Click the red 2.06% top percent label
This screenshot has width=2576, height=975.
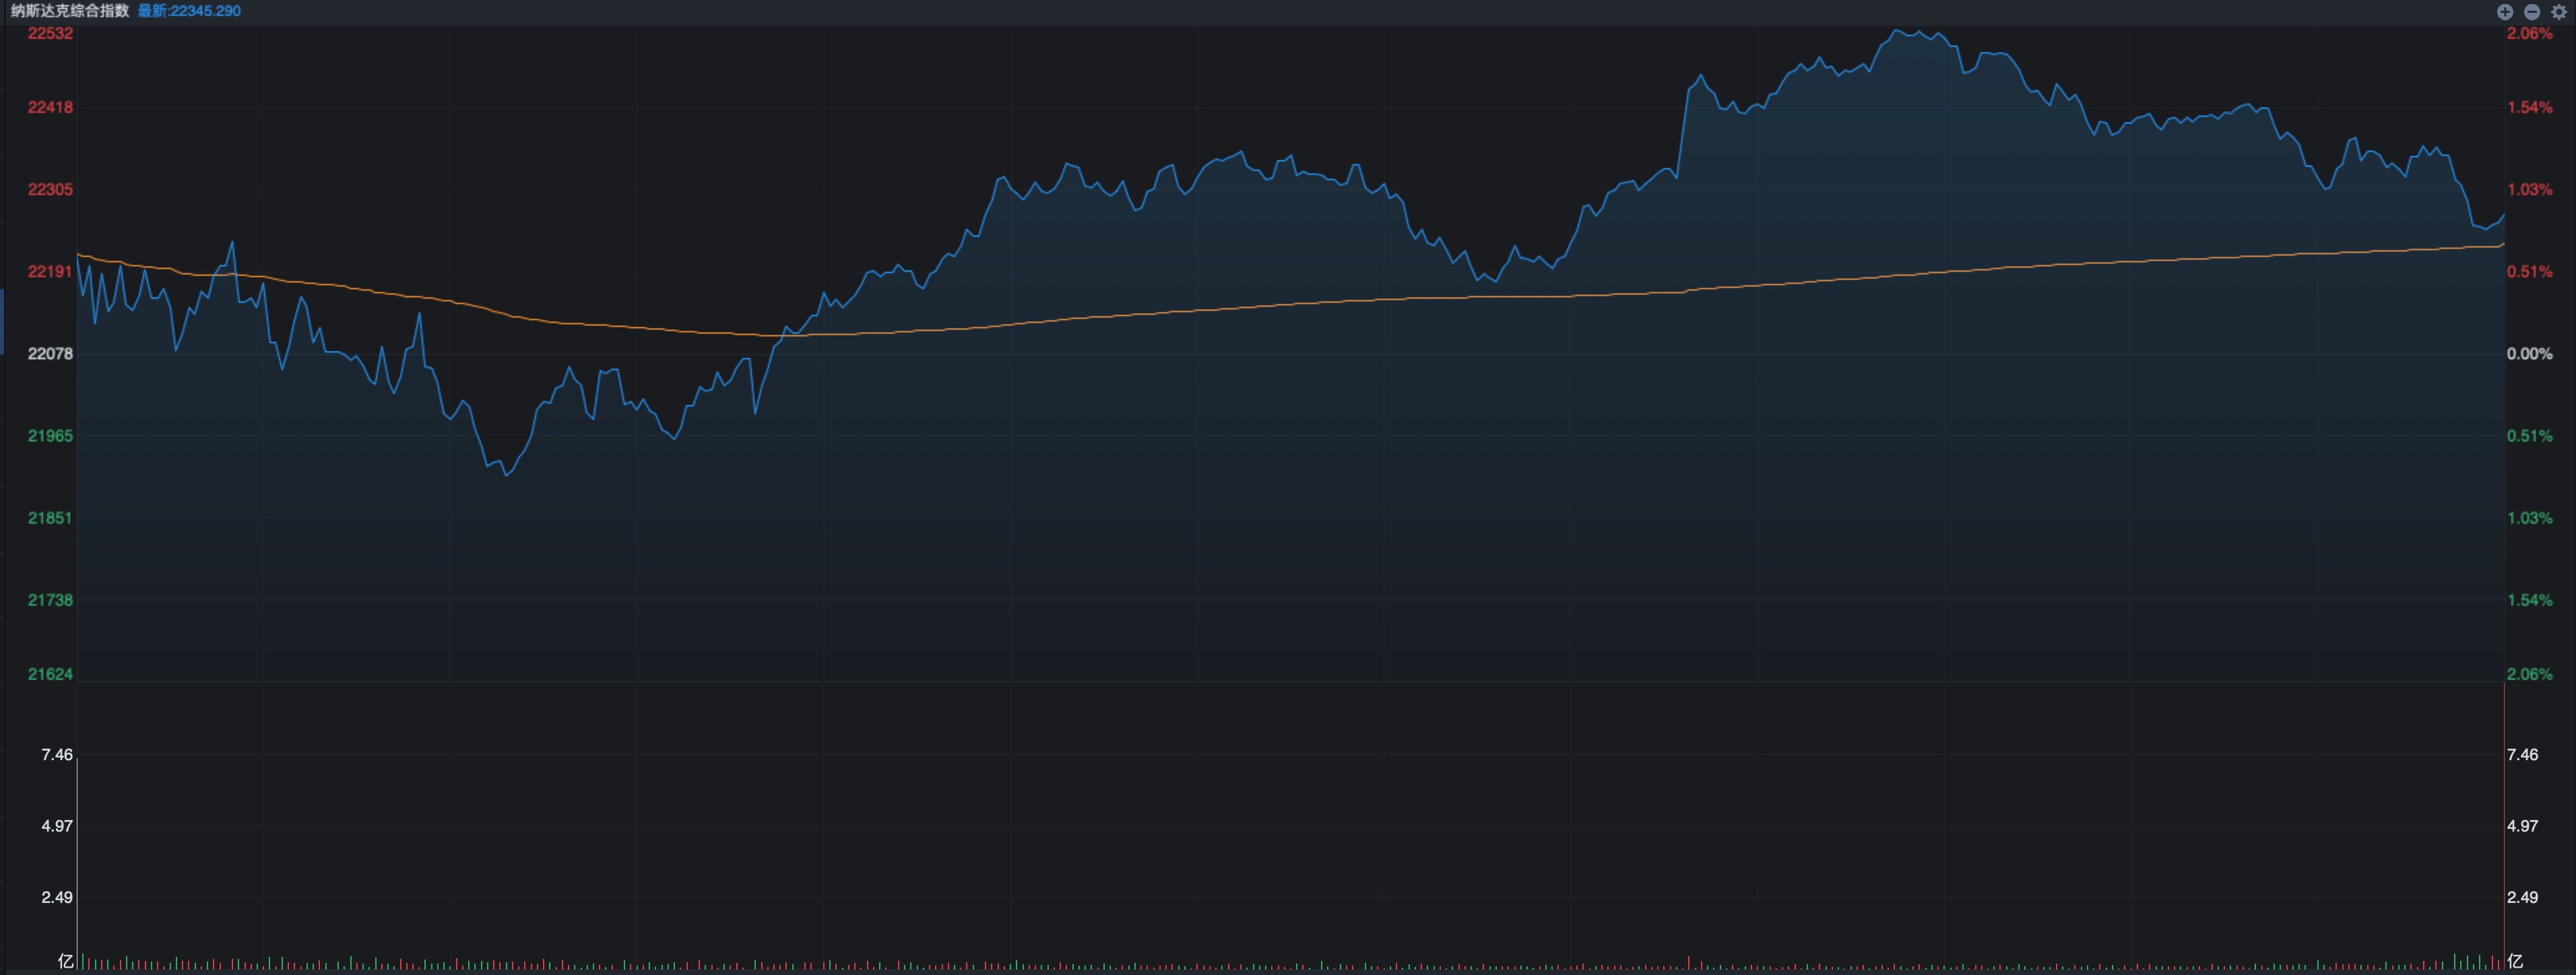tap(2529, 33)
